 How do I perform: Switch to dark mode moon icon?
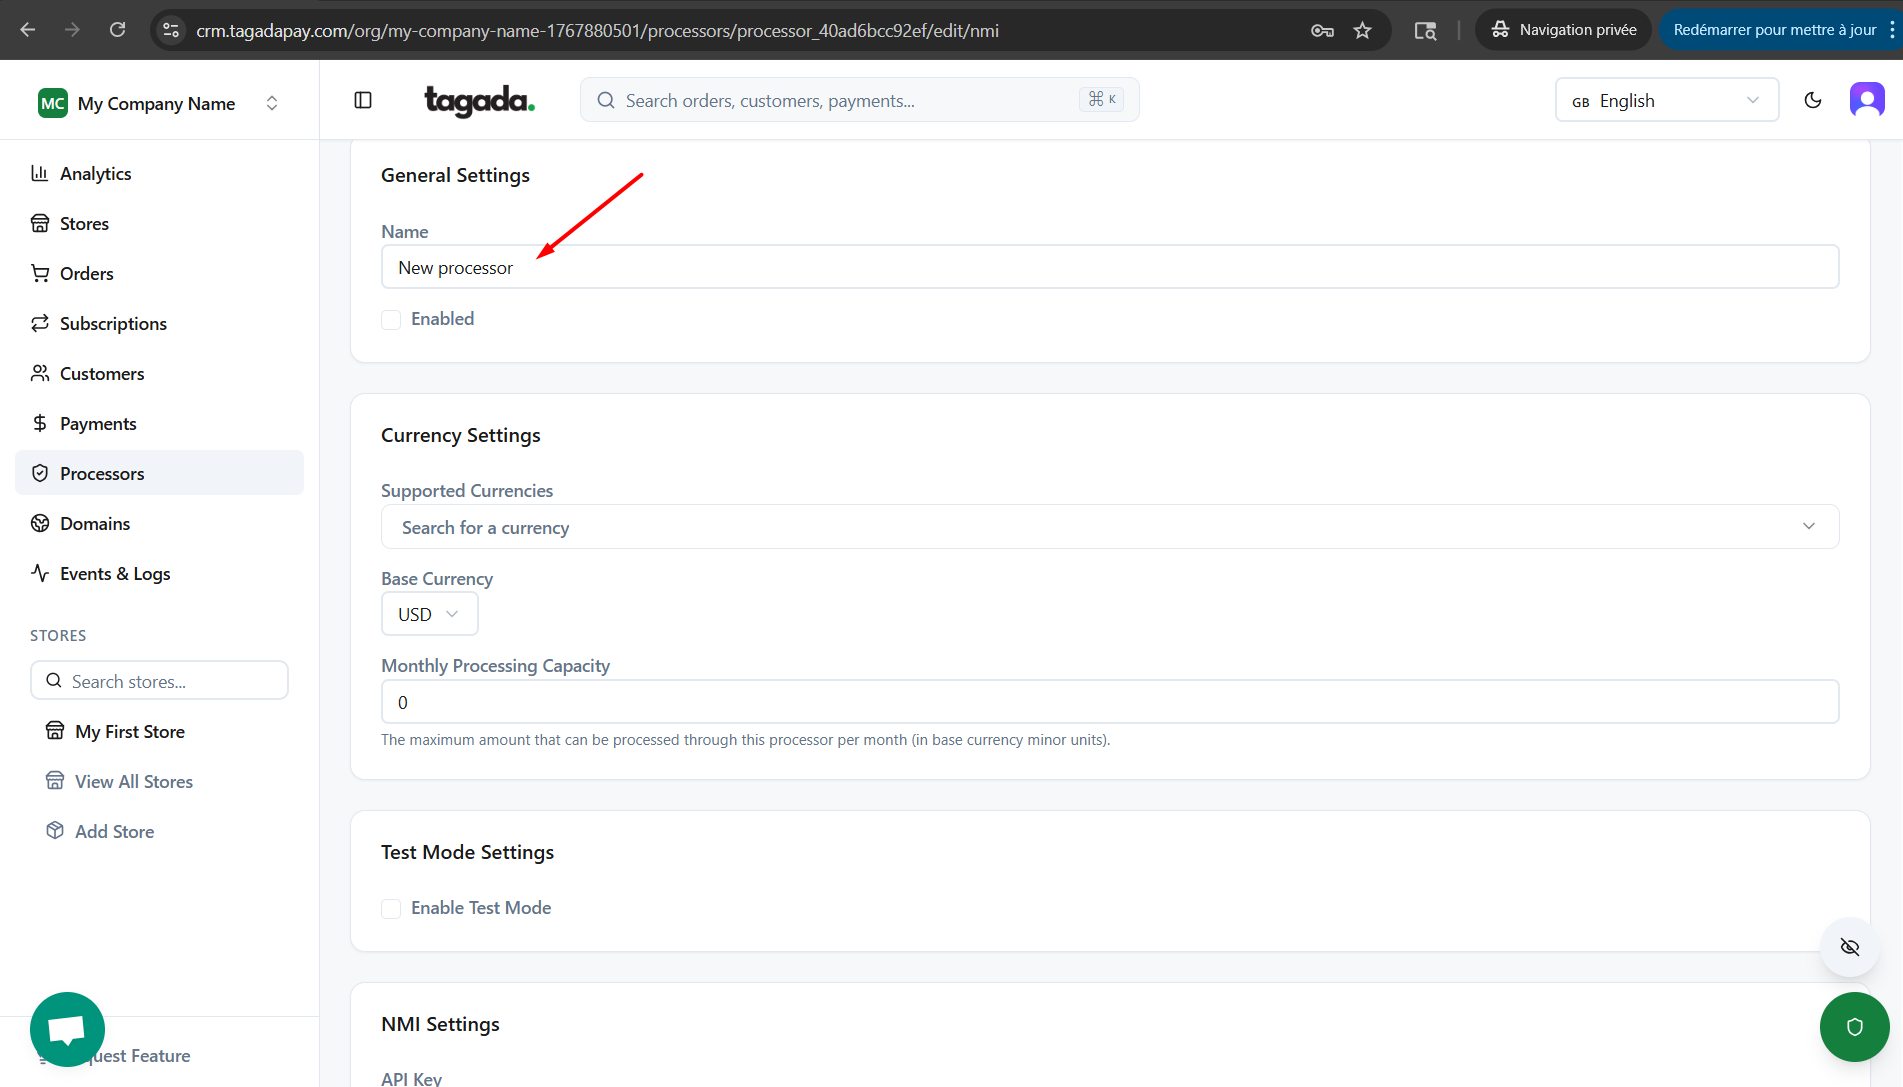1812,100
